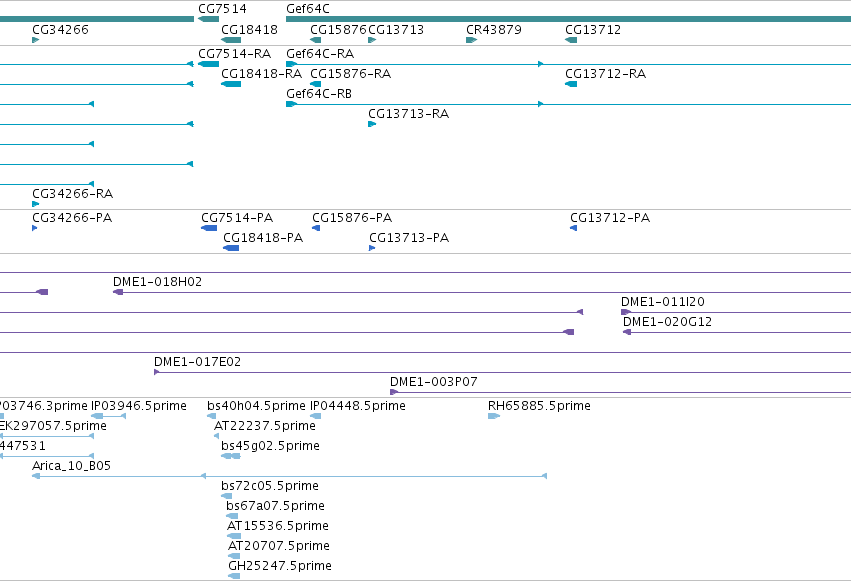Select the AT20707.5prime EST label
Image resolution: width=851 pixels, height=581 pixels.
278,546
